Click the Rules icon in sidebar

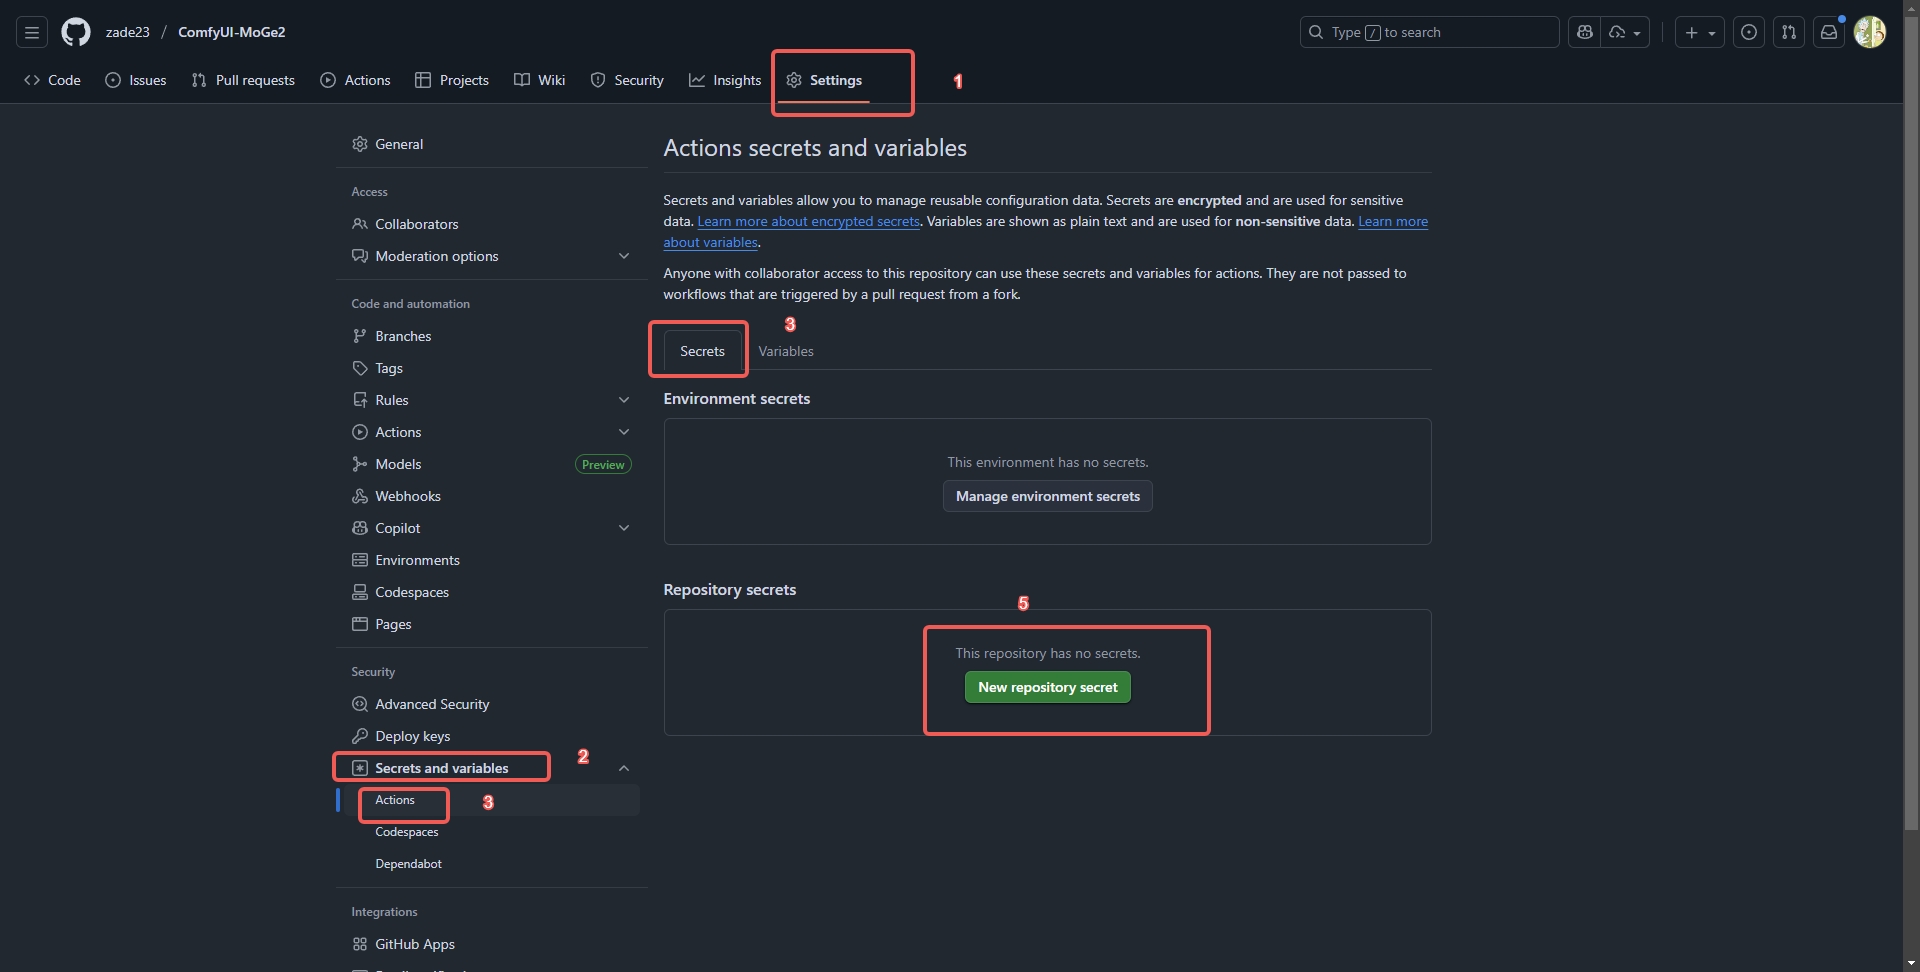(360, 400)
